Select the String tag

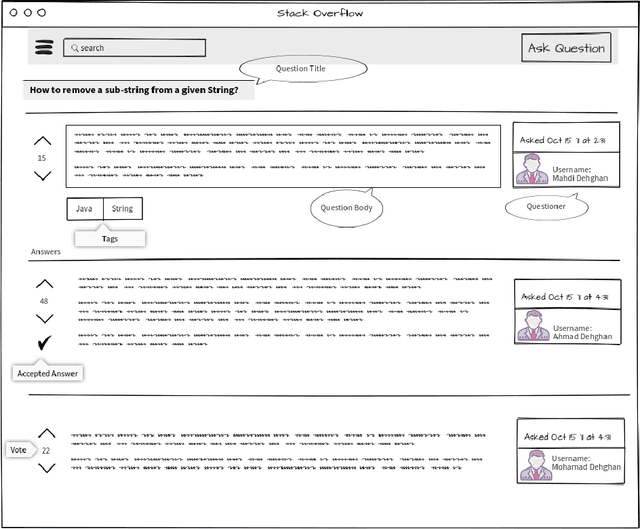point(122,209)
